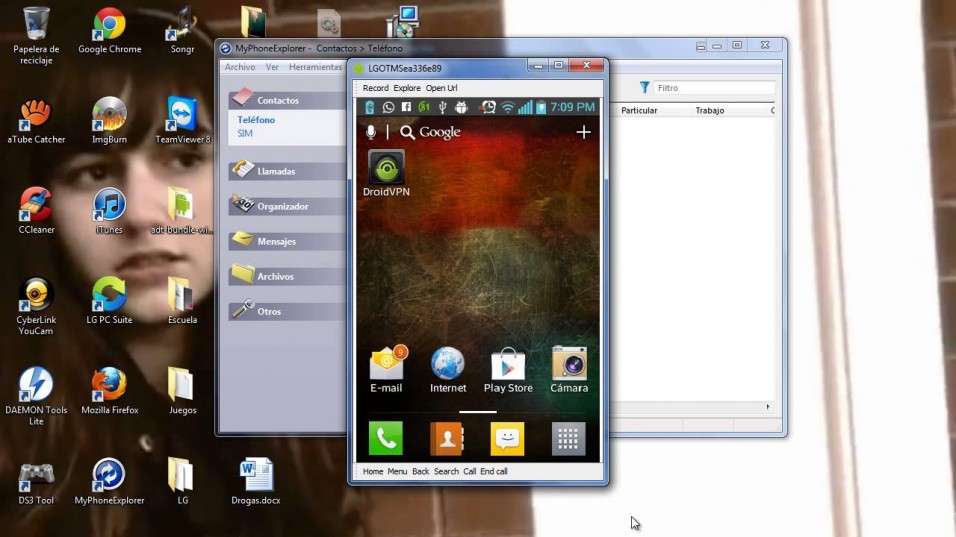Click the Trabajo column header
Viewport: 956px width, 537px height.
710,110
